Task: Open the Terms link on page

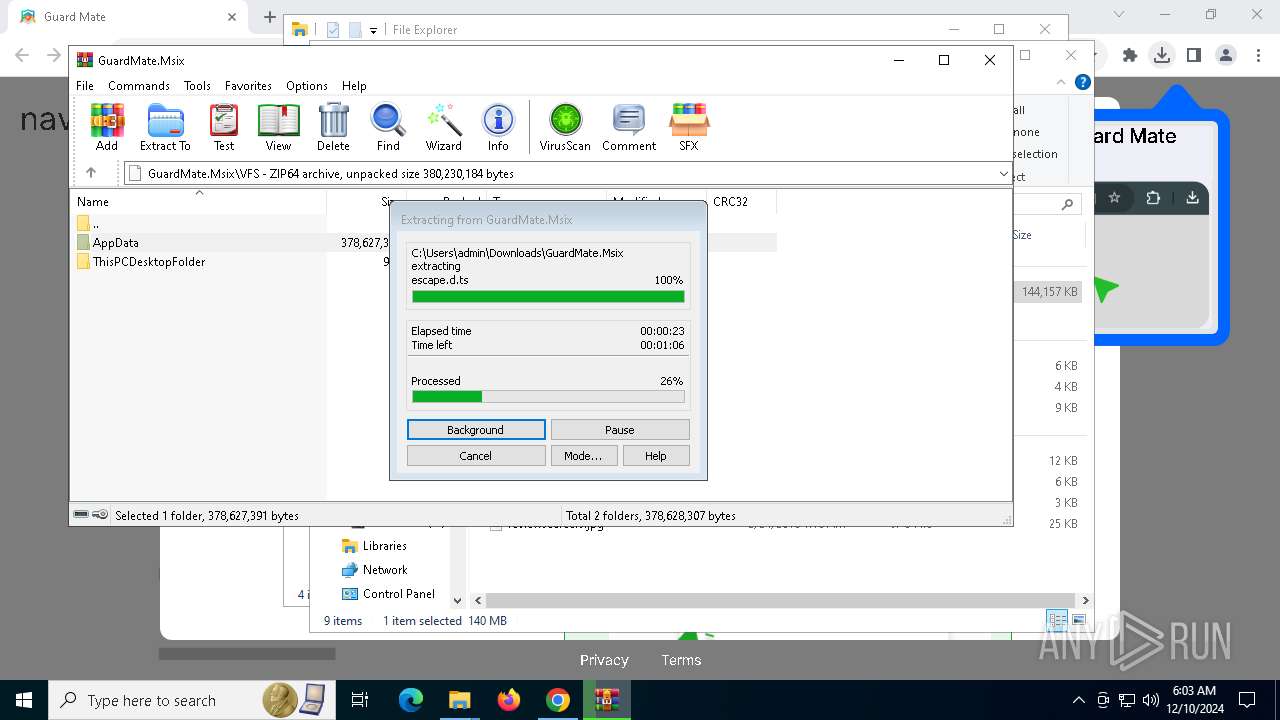Action: click(x=681, y=660)
